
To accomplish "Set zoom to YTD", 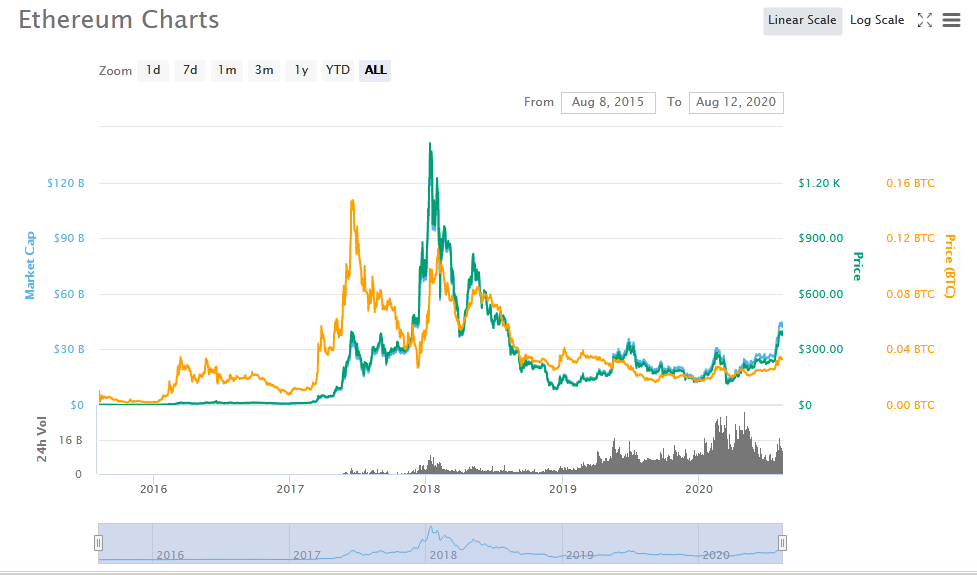I will [x=338, y=70].
